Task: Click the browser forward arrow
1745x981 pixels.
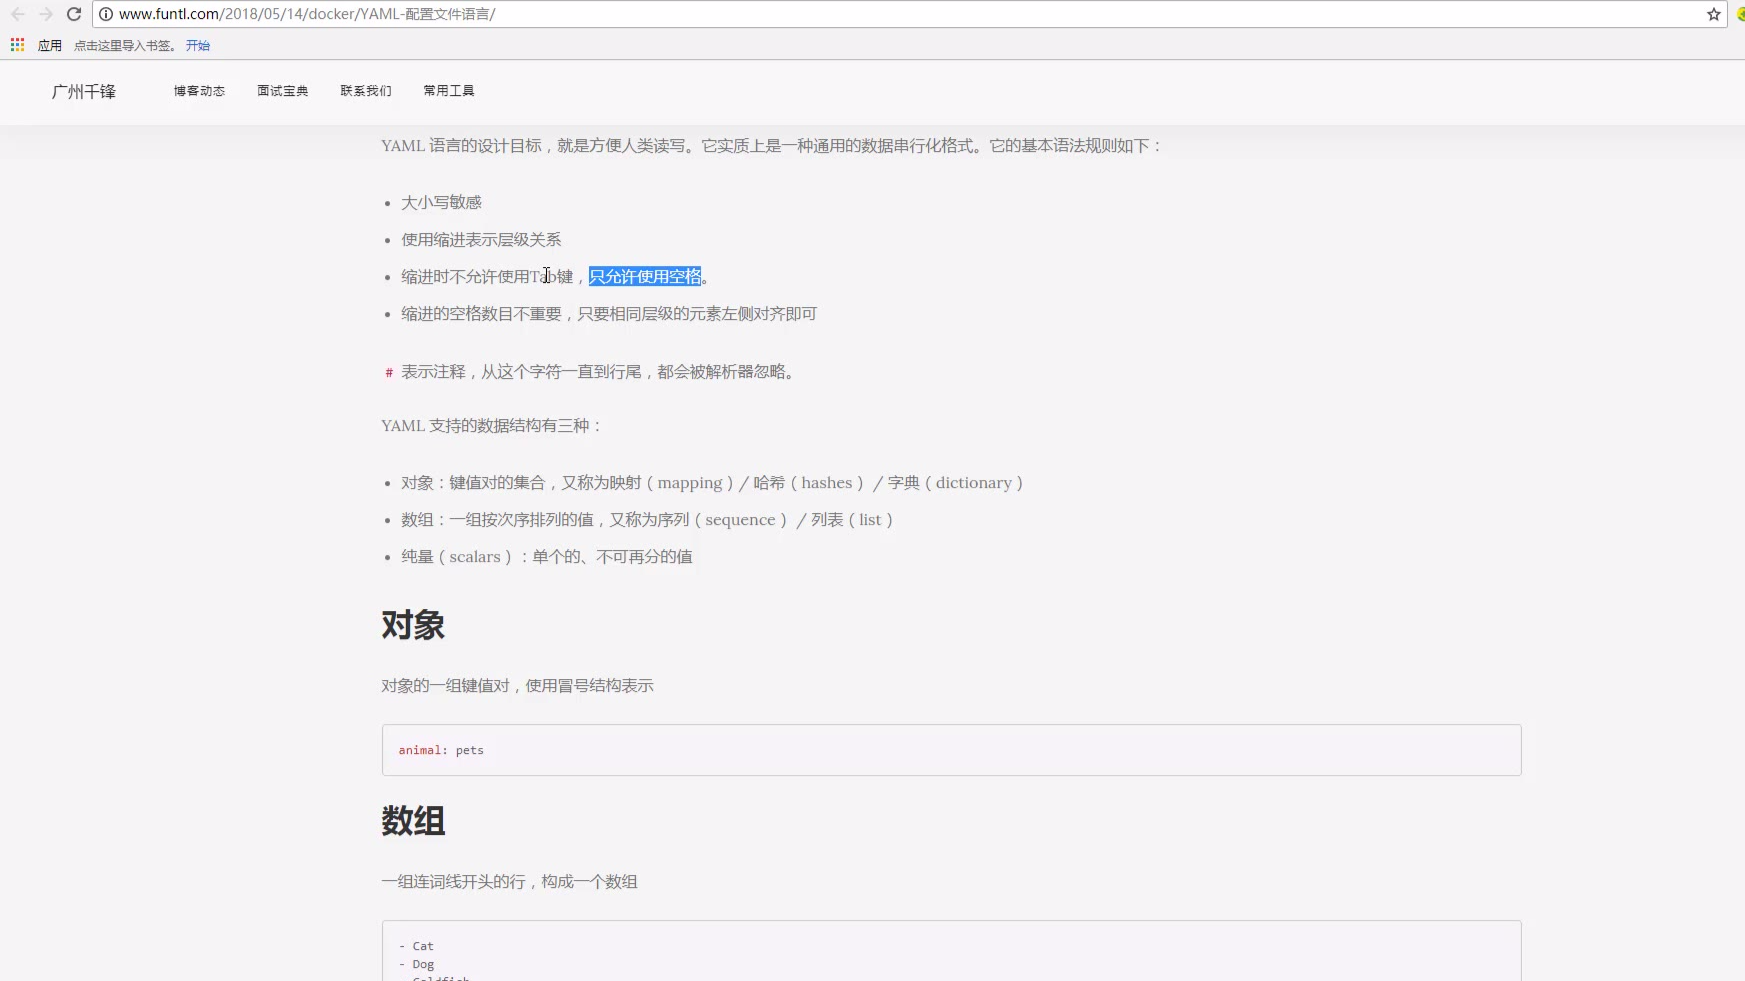Action: [x=46, y=14]
